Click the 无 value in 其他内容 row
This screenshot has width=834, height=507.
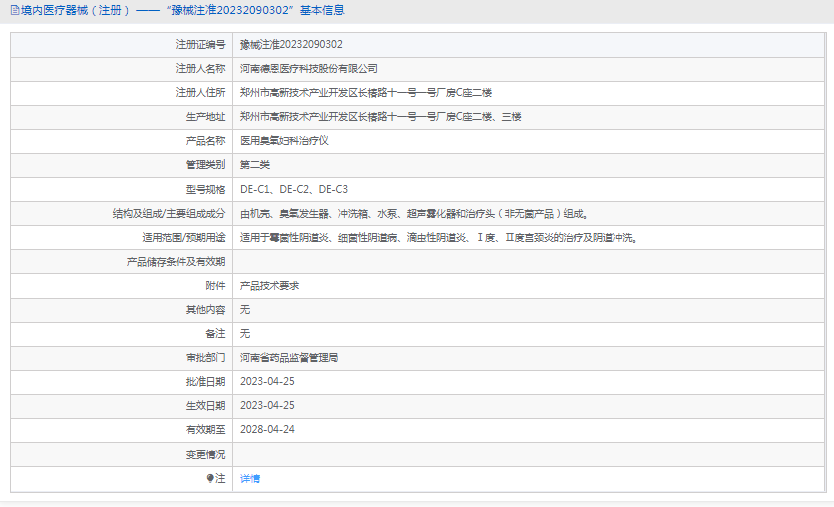245,310
